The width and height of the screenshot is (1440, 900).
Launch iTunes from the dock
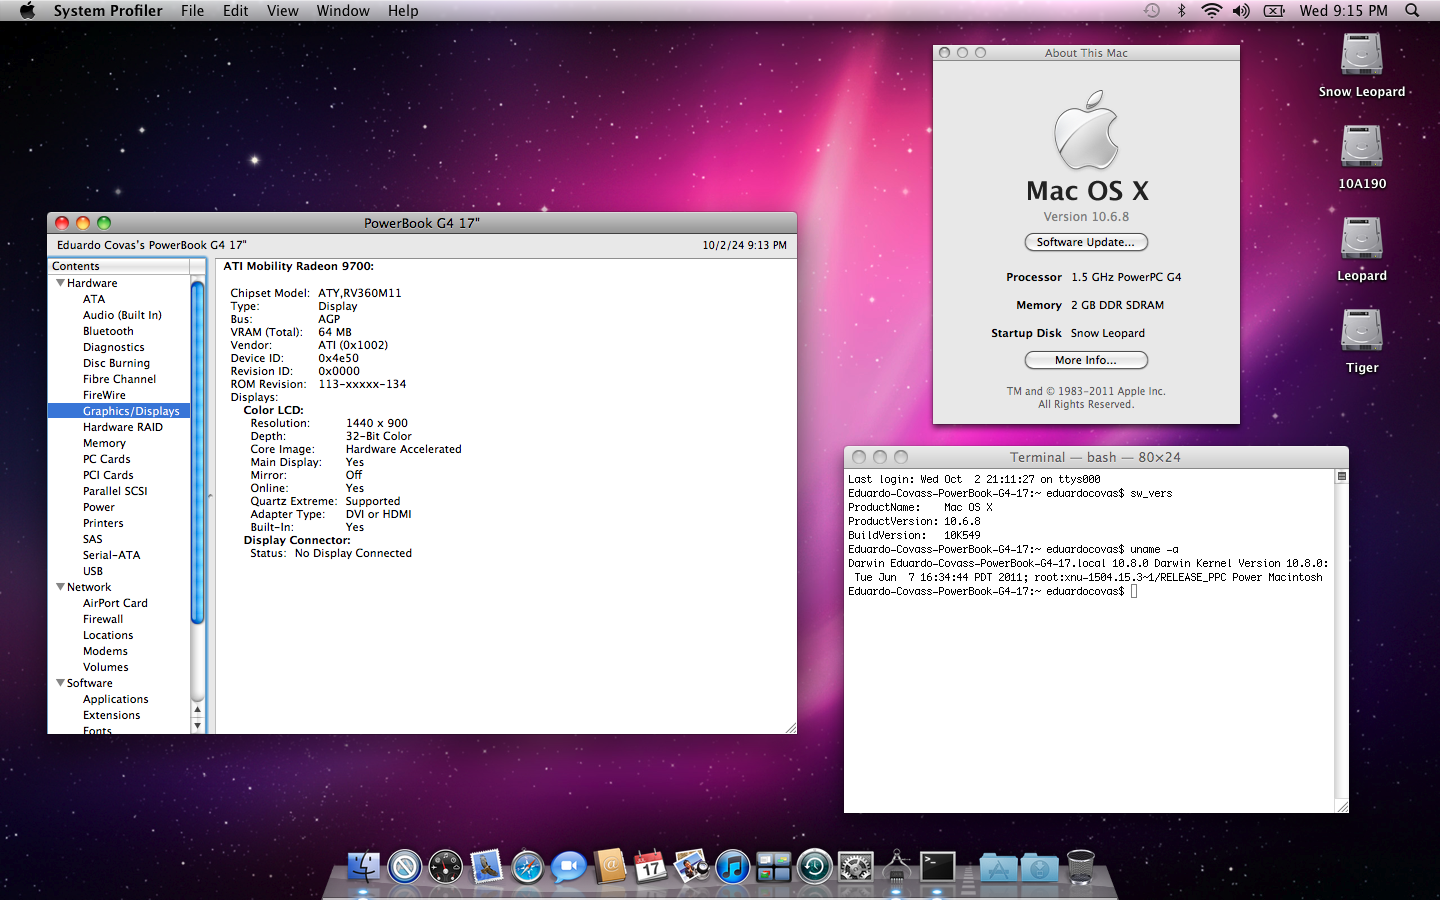click(732, 867)
